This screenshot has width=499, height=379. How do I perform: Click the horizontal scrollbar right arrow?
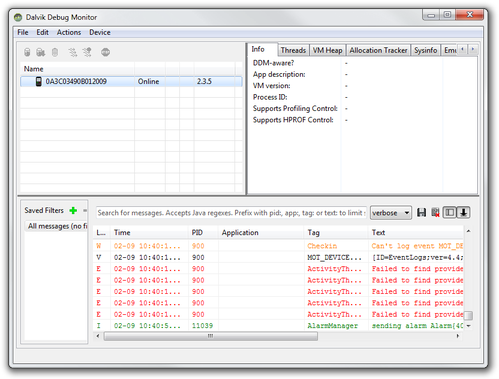[x=458, y=336]
